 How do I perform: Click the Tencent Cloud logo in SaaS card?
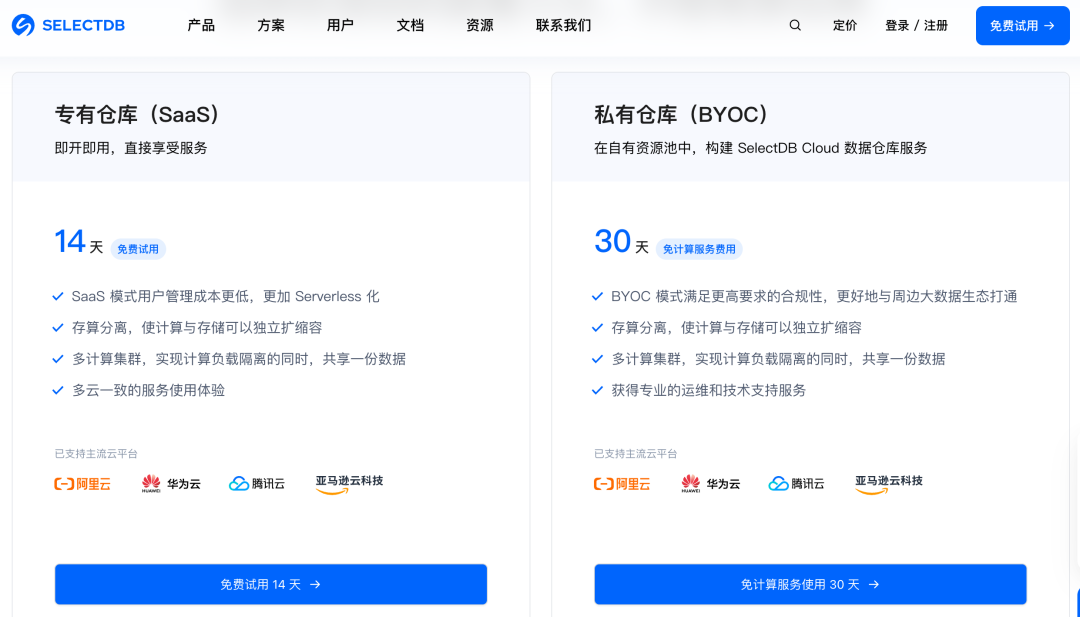257,483
